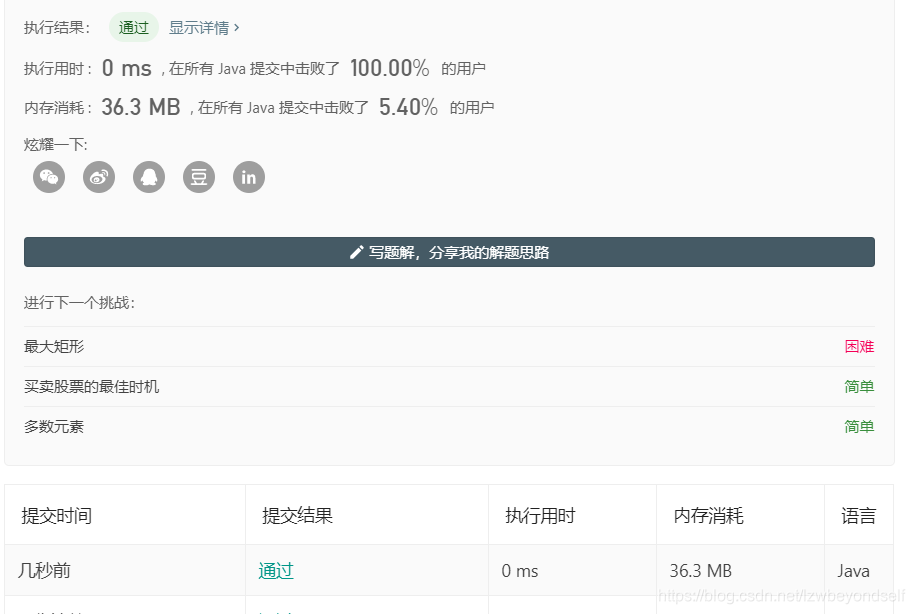915x614 pixels.
Task: Click the 简单 label beside 买卖股票的最佳时机
Action: pos(859,387)
